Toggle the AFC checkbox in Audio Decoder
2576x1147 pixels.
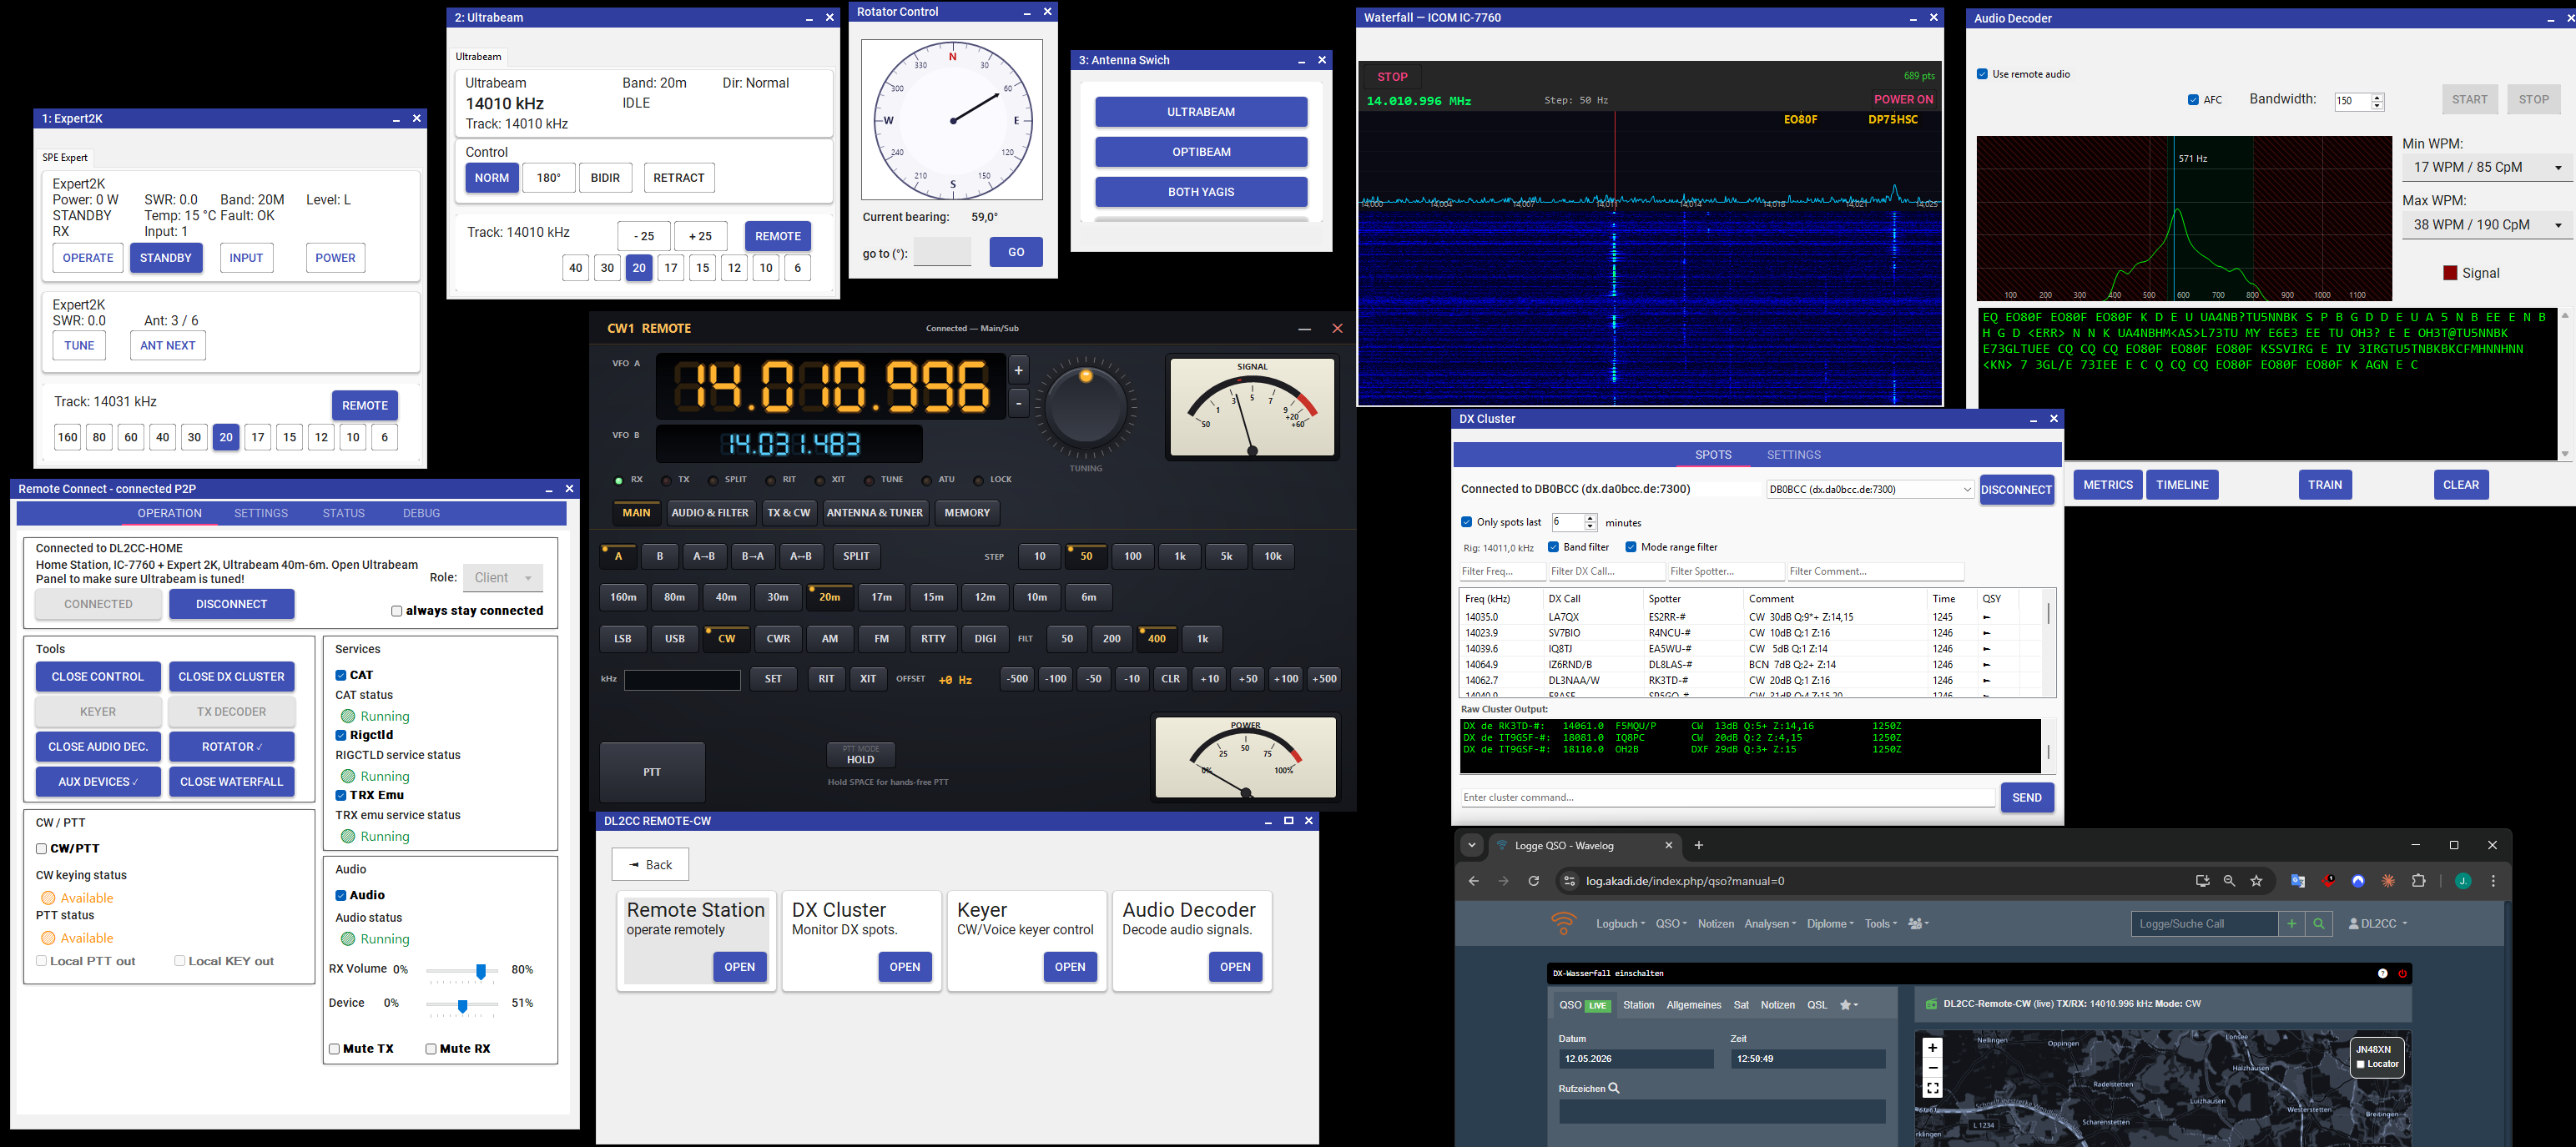pos(2193,100)
